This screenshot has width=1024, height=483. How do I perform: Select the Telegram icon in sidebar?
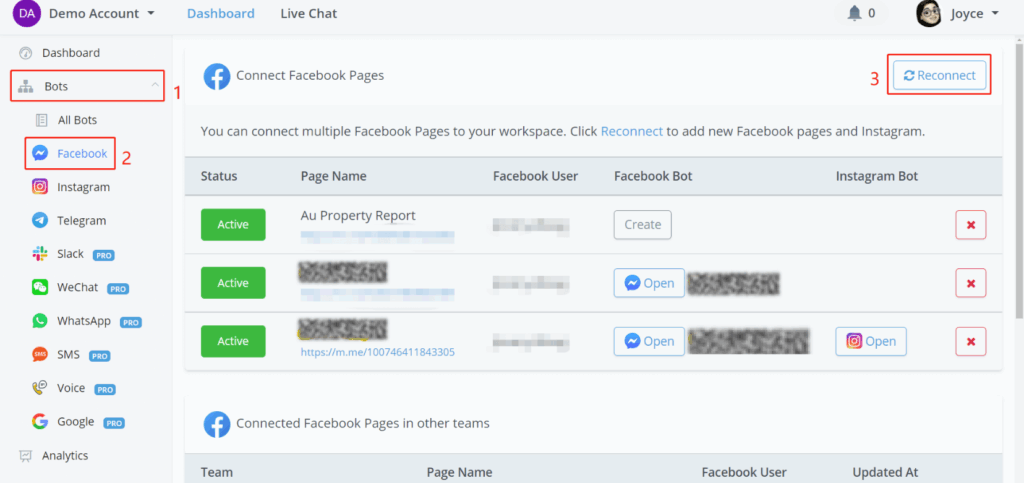point(40,220)
